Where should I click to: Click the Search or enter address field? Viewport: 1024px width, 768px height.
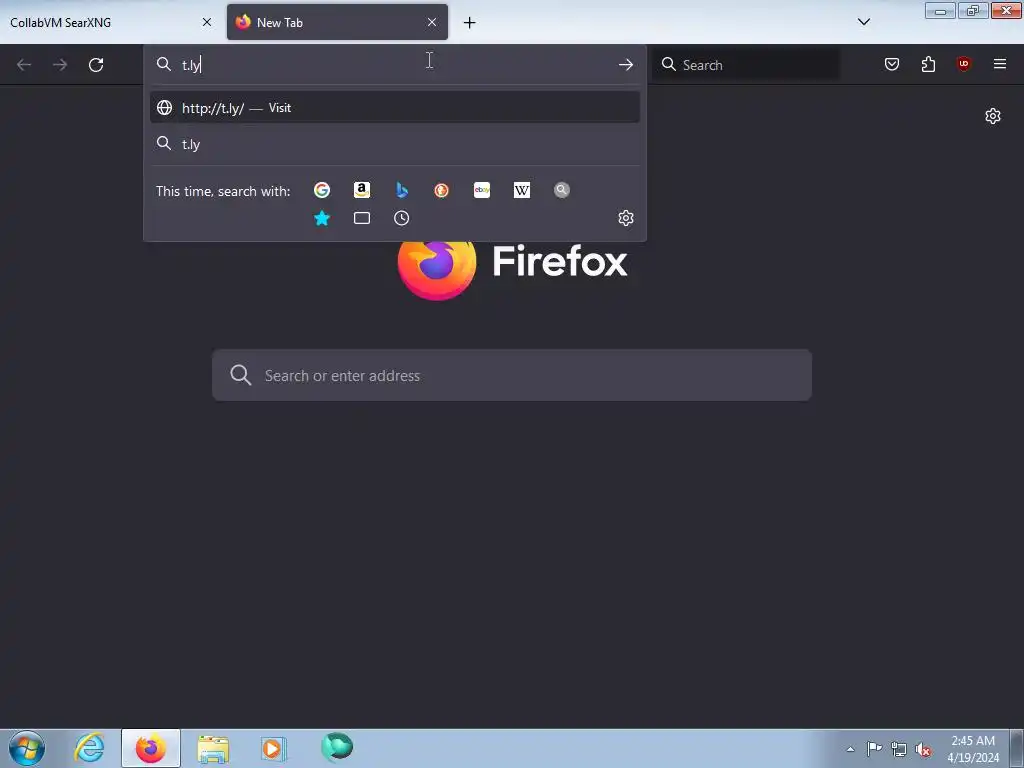[512, 376]
